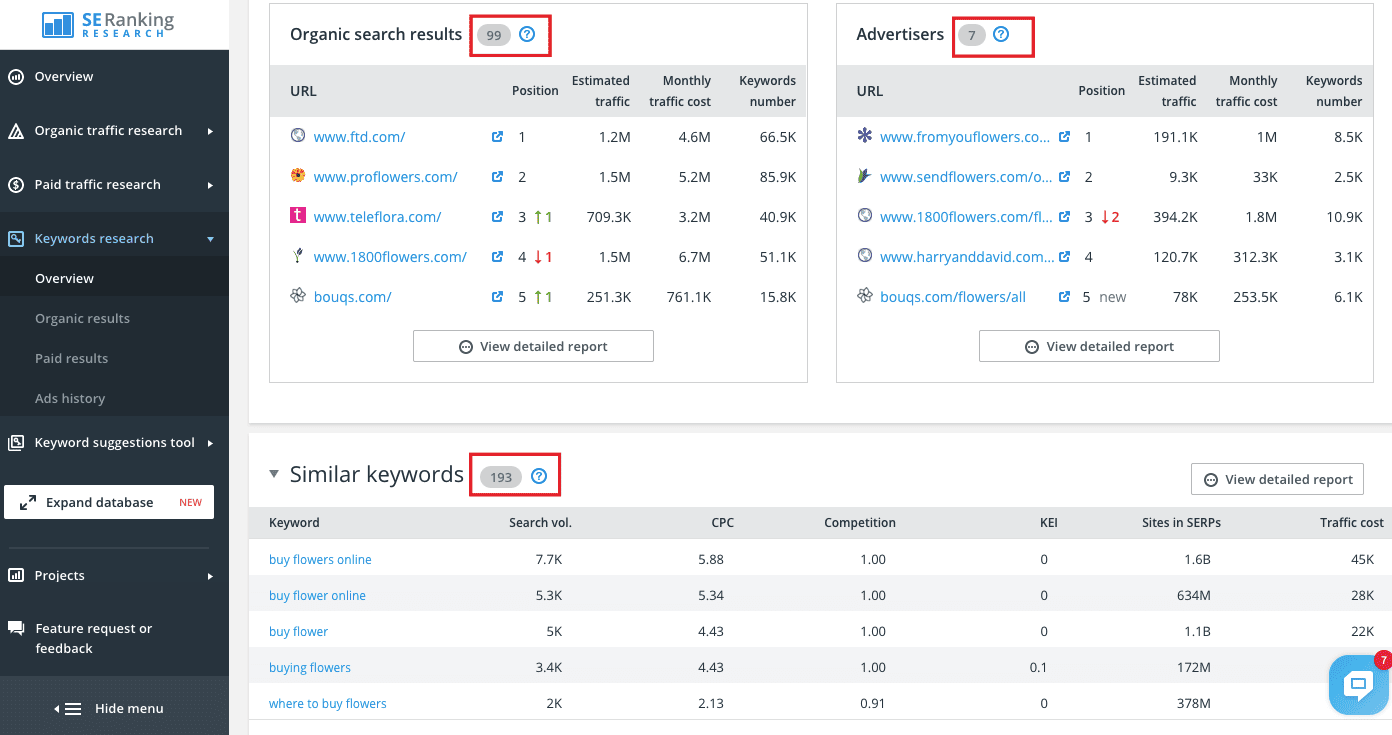This screenshot has width=1392, height=735.
Task: Click the Traffic cost column header
Action: 1352,522
